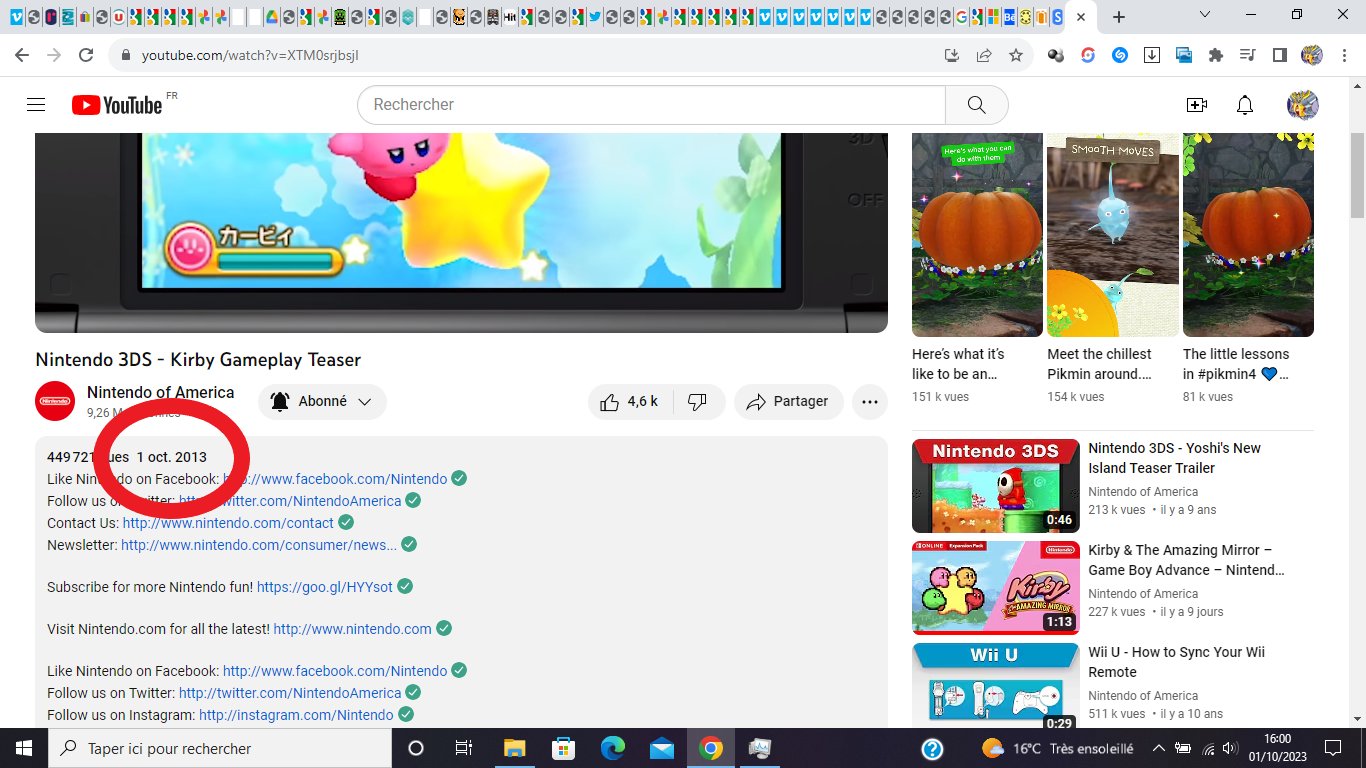
Task: Click Windows taskbar search box
Action: [220, 748]
